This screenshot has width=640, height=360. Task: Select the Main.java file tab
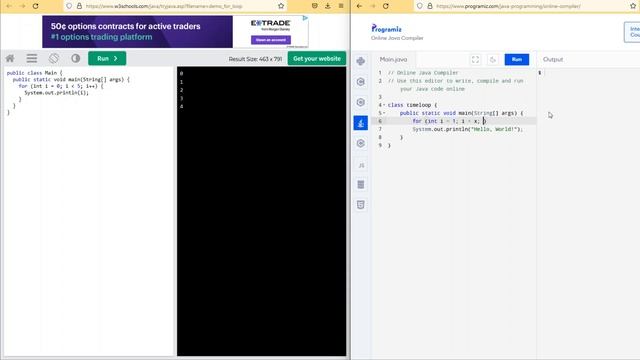[393, 59]
